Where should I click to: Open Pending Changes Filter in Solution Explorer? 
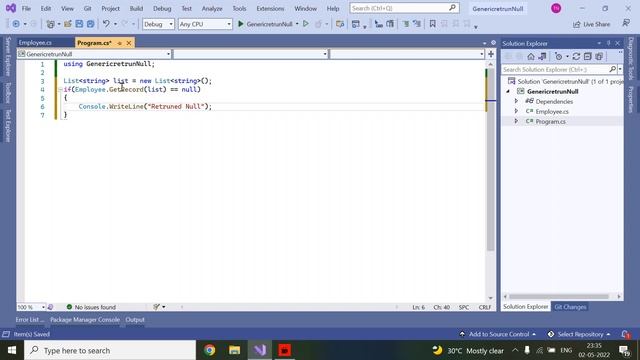[x=559, y=57]
